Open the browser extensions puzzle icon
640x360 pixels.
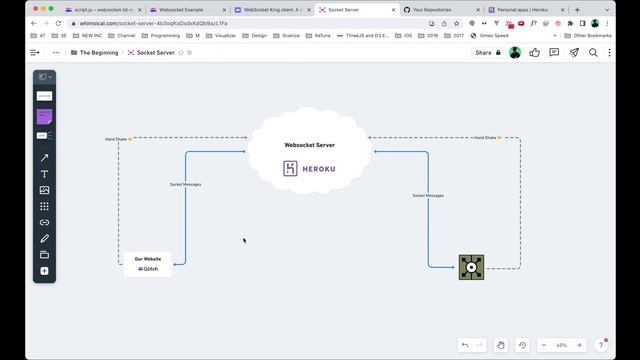click(570, 24)
